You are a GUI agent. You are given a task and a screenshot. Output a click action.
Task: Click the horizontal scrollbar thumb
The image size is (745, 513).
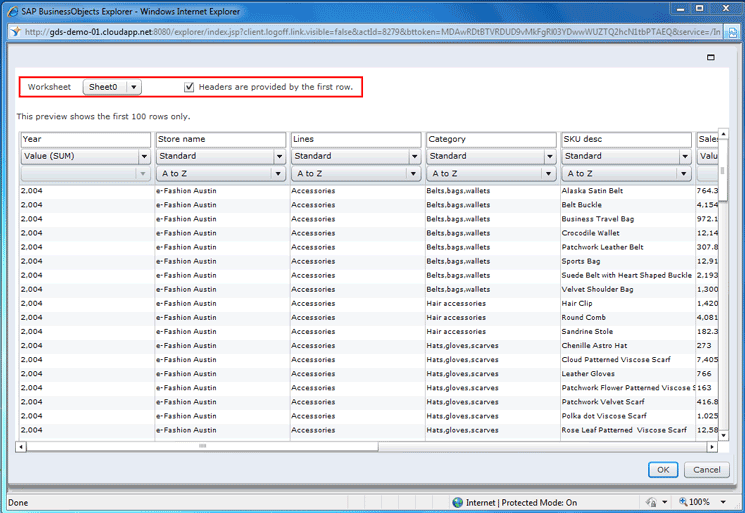202,446
